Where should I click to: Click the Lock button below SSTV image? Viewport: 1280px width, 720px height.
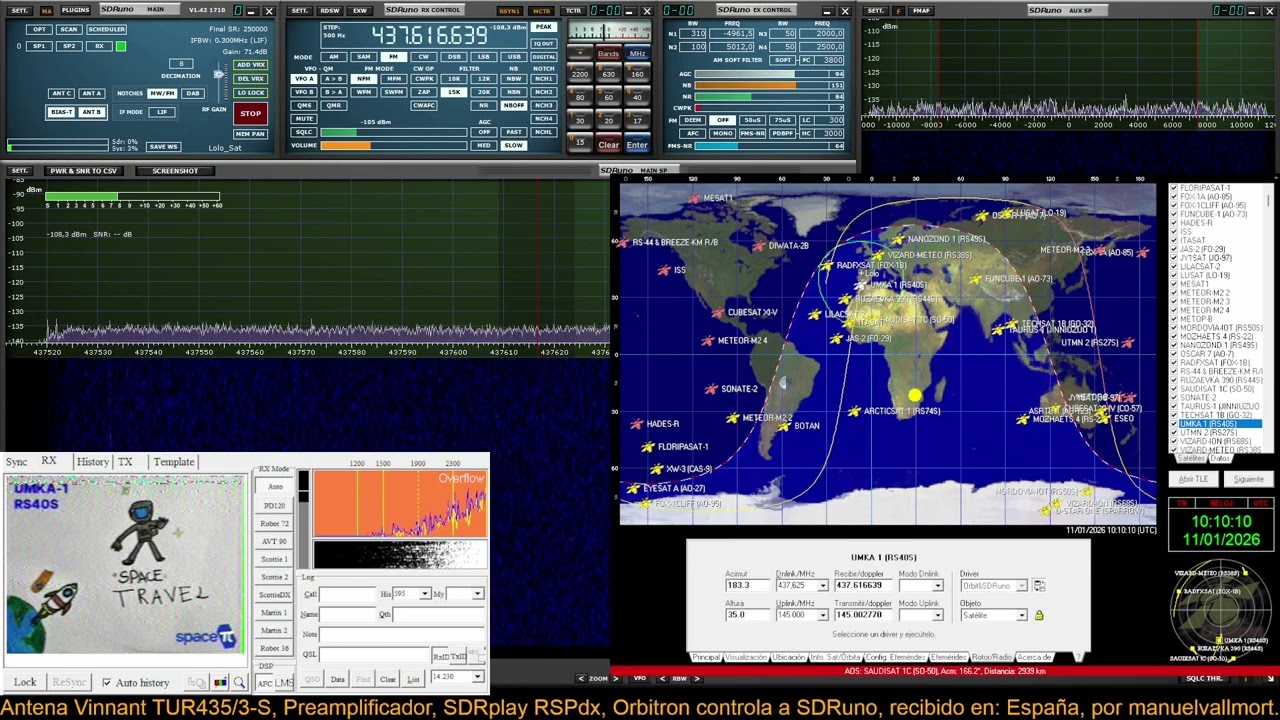pos(25,682)
